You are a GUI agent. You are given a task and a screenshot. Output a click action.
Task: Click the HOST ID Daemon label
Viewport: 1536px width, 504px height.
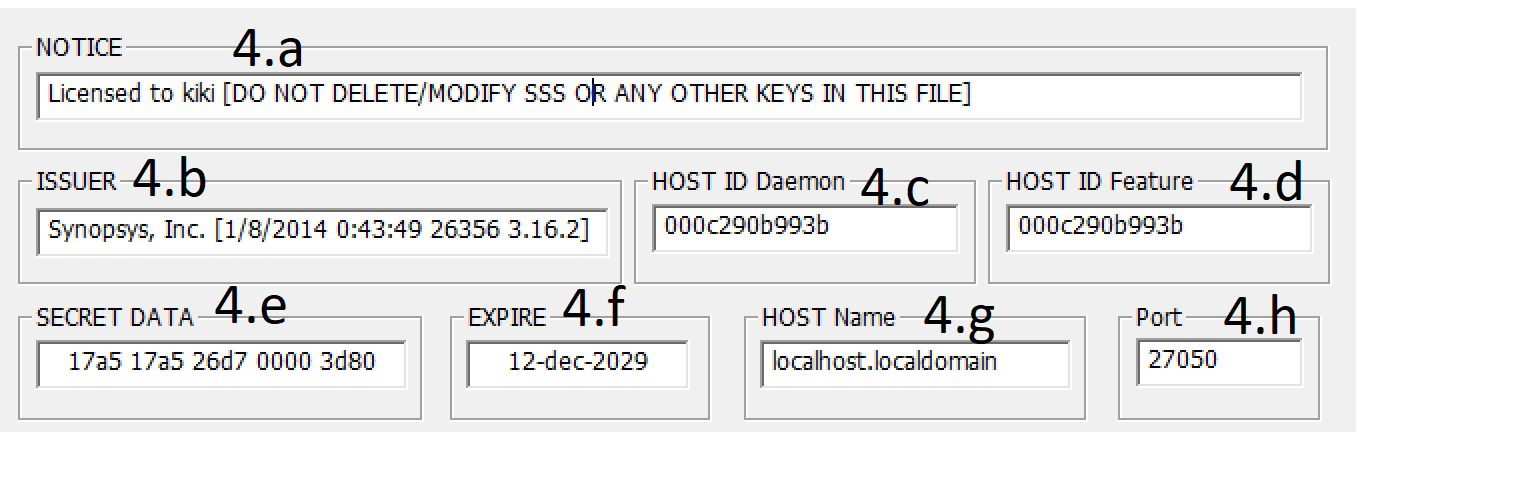(748, 182)
